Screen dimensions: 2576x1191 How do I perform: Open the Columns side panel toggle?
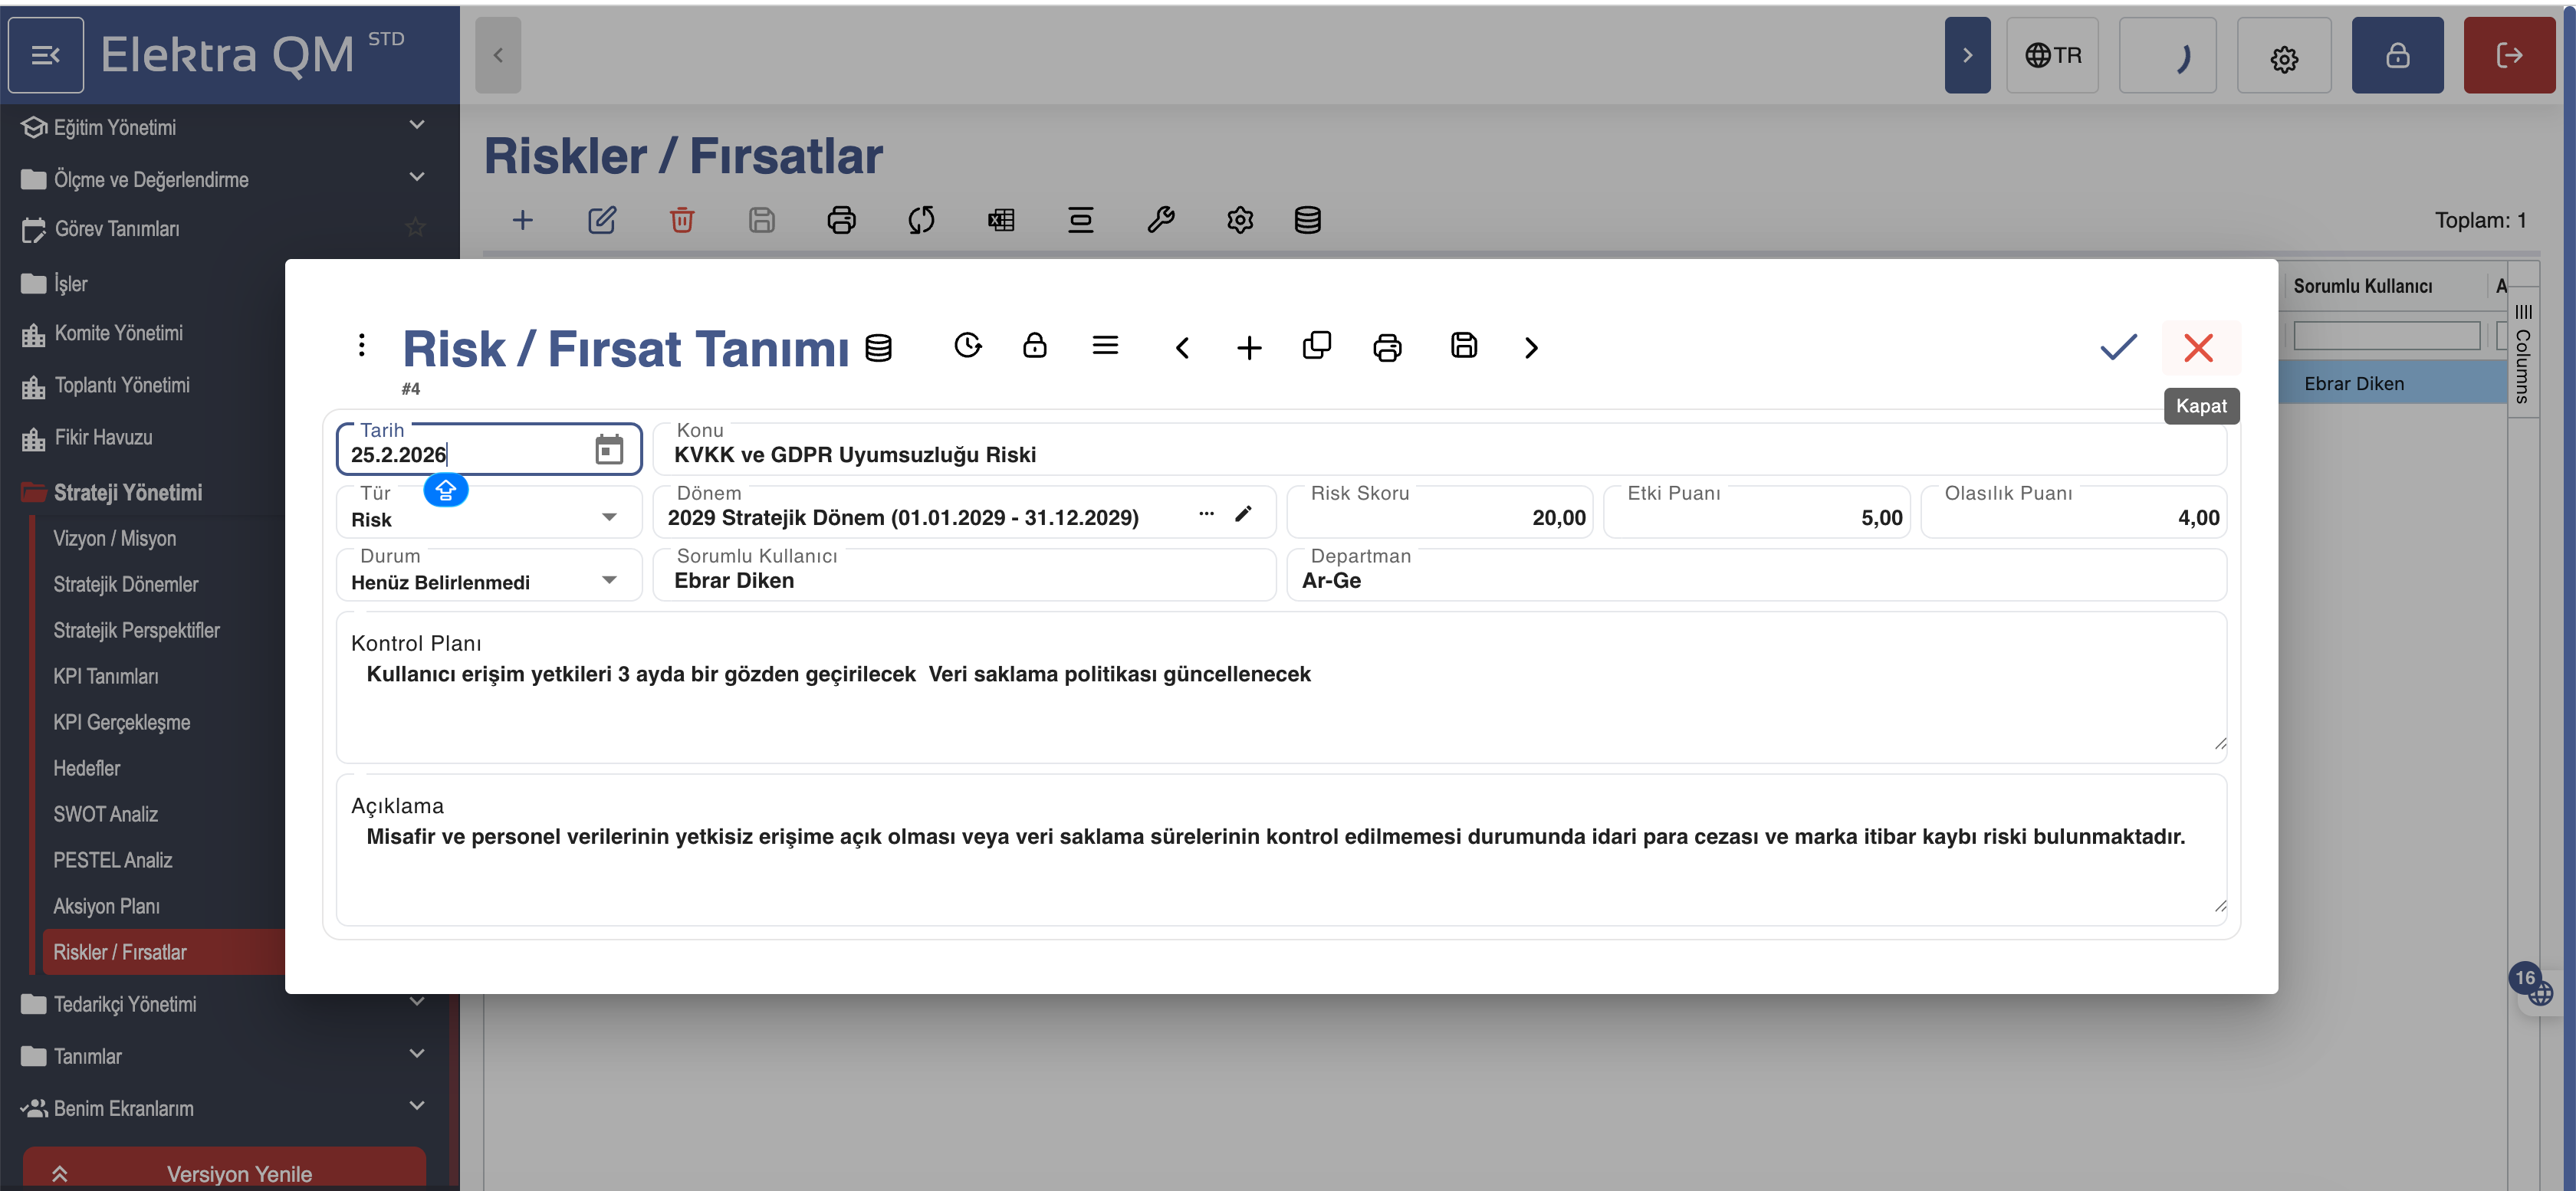point(2523,355)
